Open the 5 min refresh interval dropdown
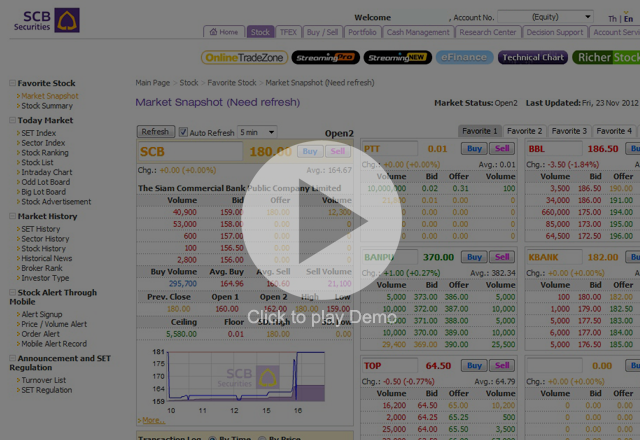This screenshot has height=440, width=640. [257, 132]
